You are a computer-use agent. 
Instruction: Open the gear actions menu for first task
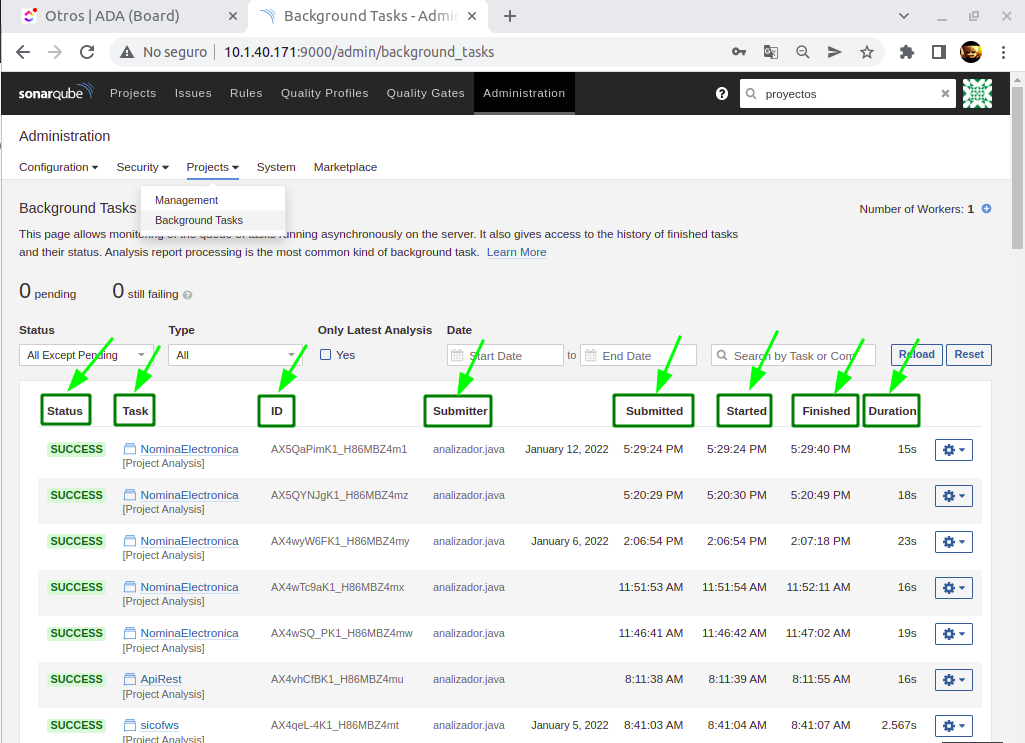tap(953, 450)
